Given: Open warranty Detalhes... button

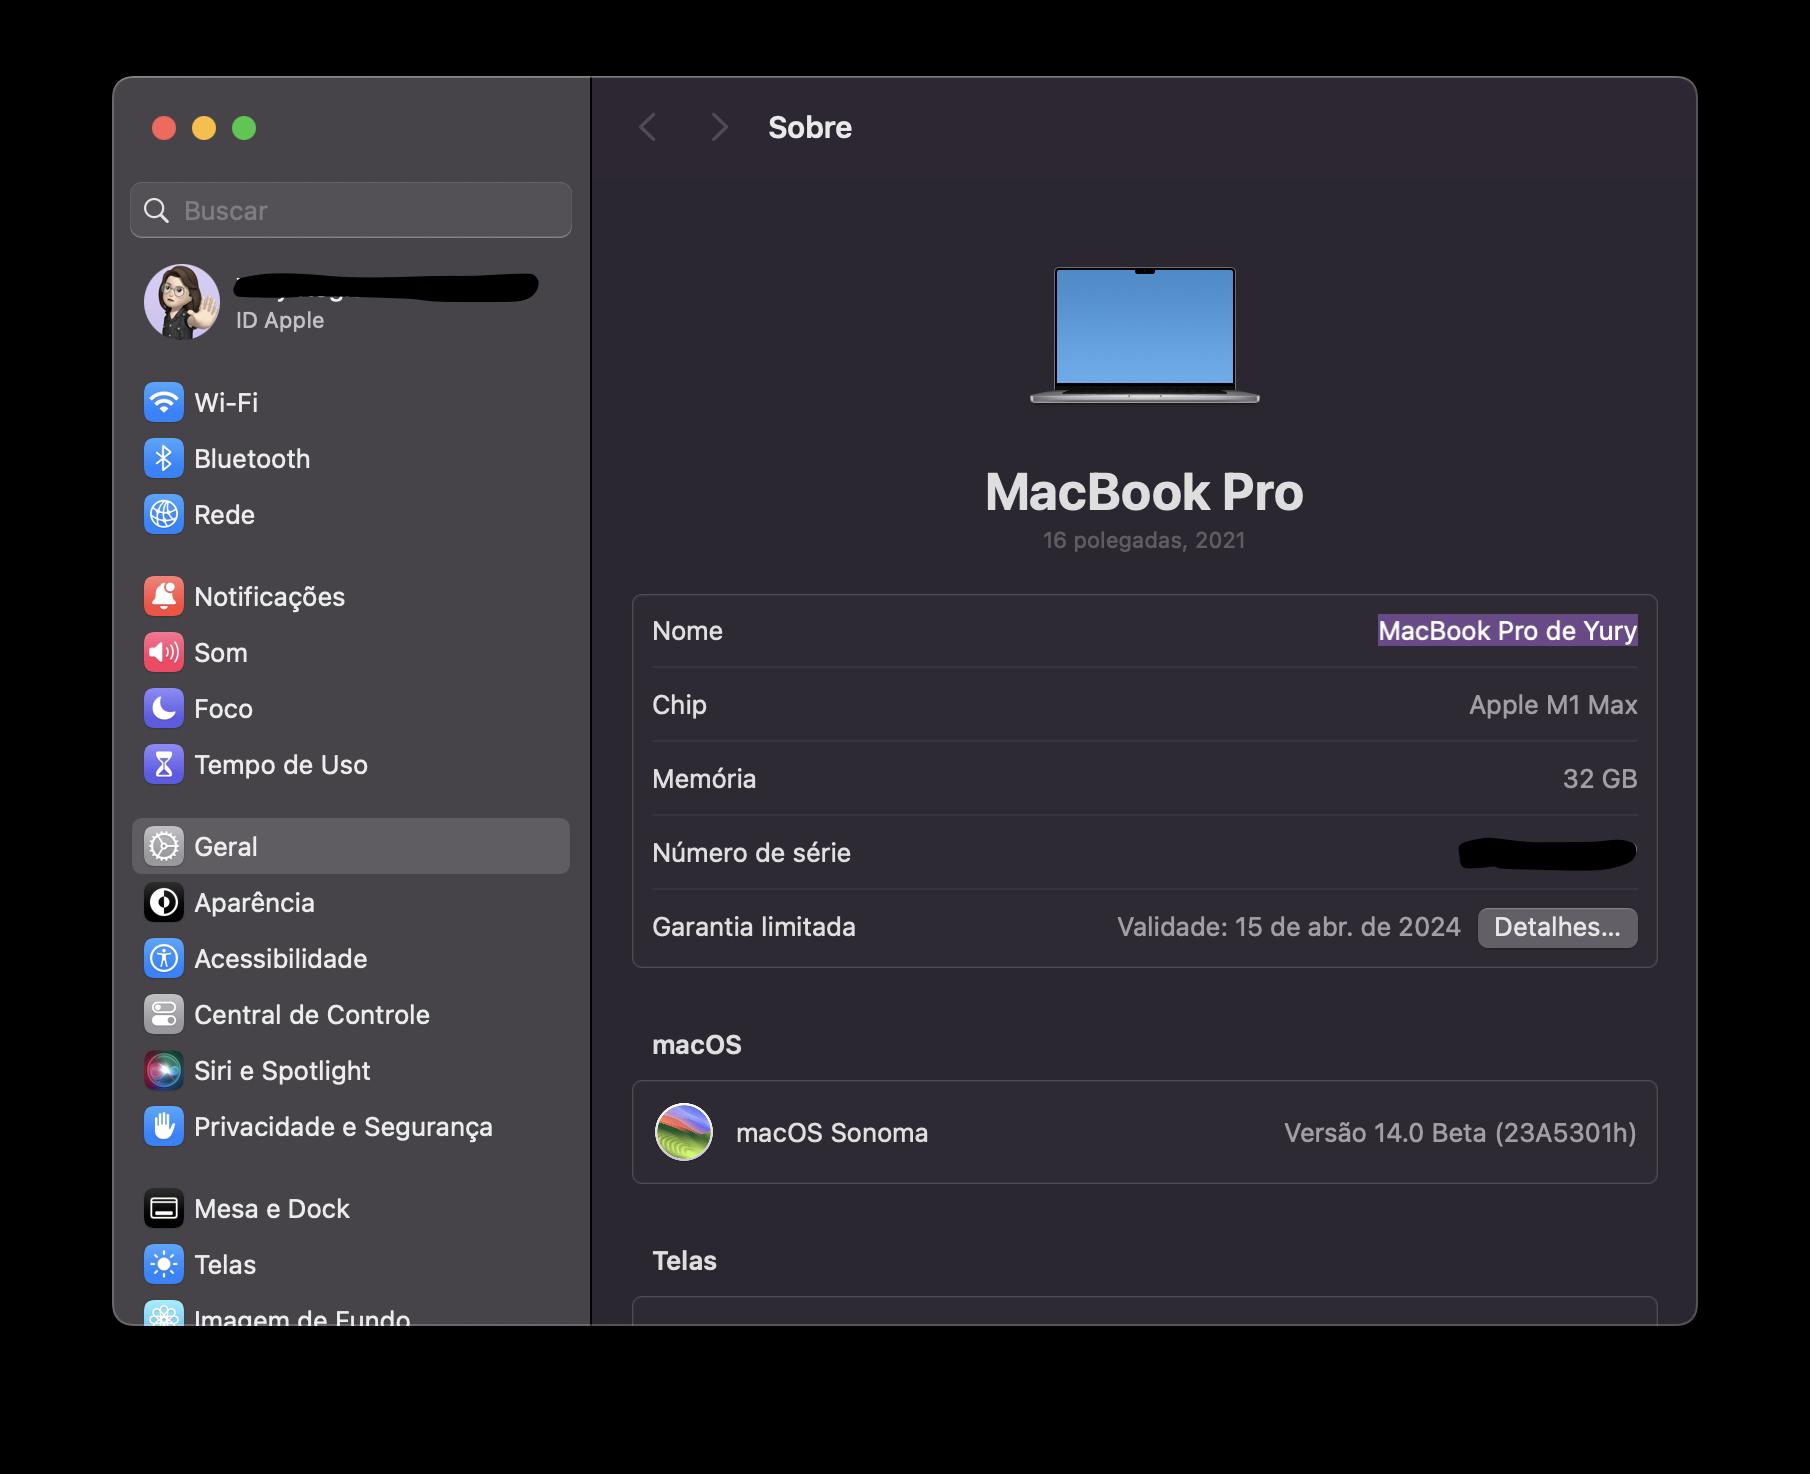Looking at the screenshot, I should pos(1557,927).
